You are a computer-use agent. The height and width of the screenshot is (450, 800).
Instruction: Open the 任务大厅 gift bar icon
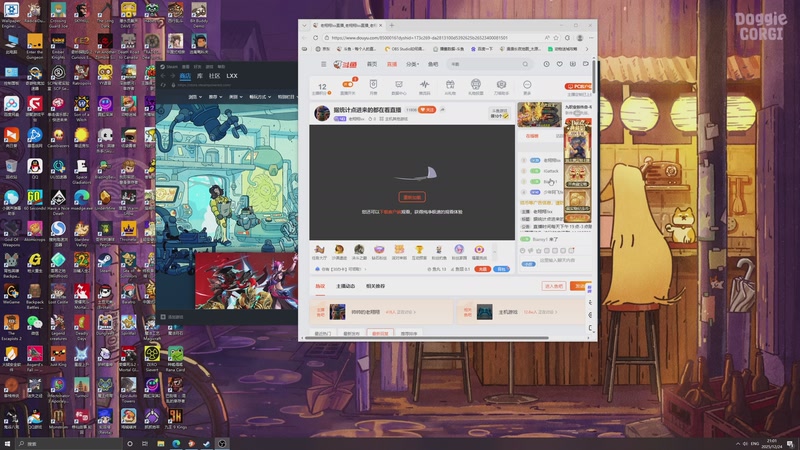point(319,249)
